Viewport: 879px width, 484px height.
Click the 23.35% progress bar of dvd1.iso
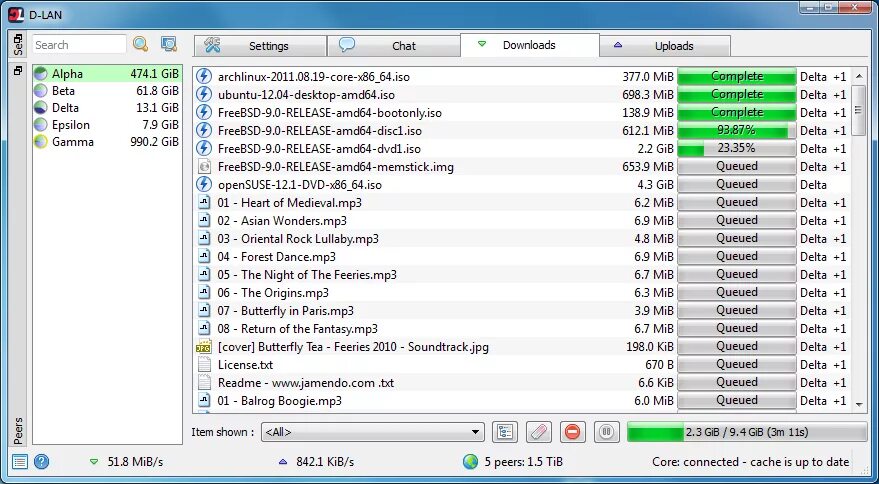(737, 149)
